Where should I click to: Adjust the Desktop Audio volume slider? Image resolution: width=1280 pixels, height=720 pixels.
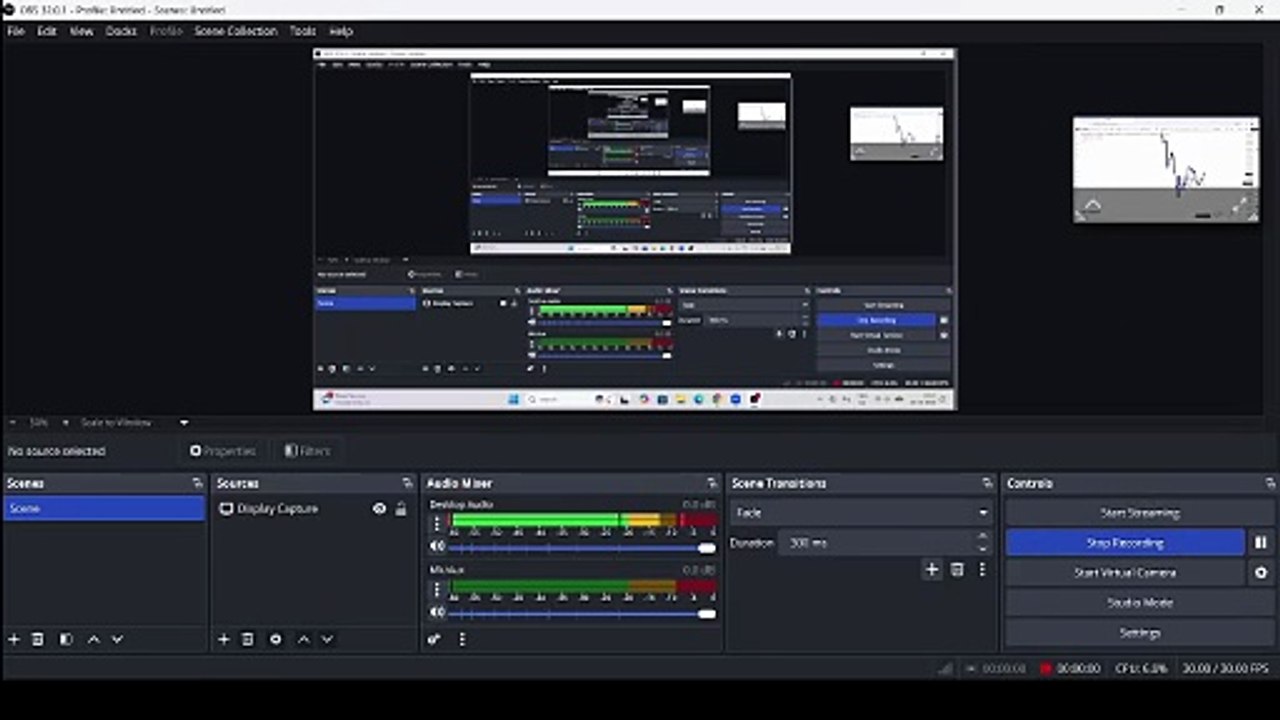(x=582, y=548)
